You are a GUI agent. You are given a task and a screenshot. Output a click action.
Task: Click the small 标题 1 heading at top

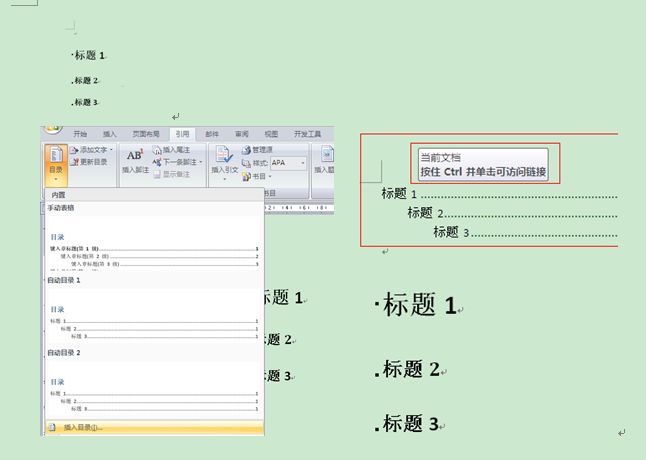89,55
